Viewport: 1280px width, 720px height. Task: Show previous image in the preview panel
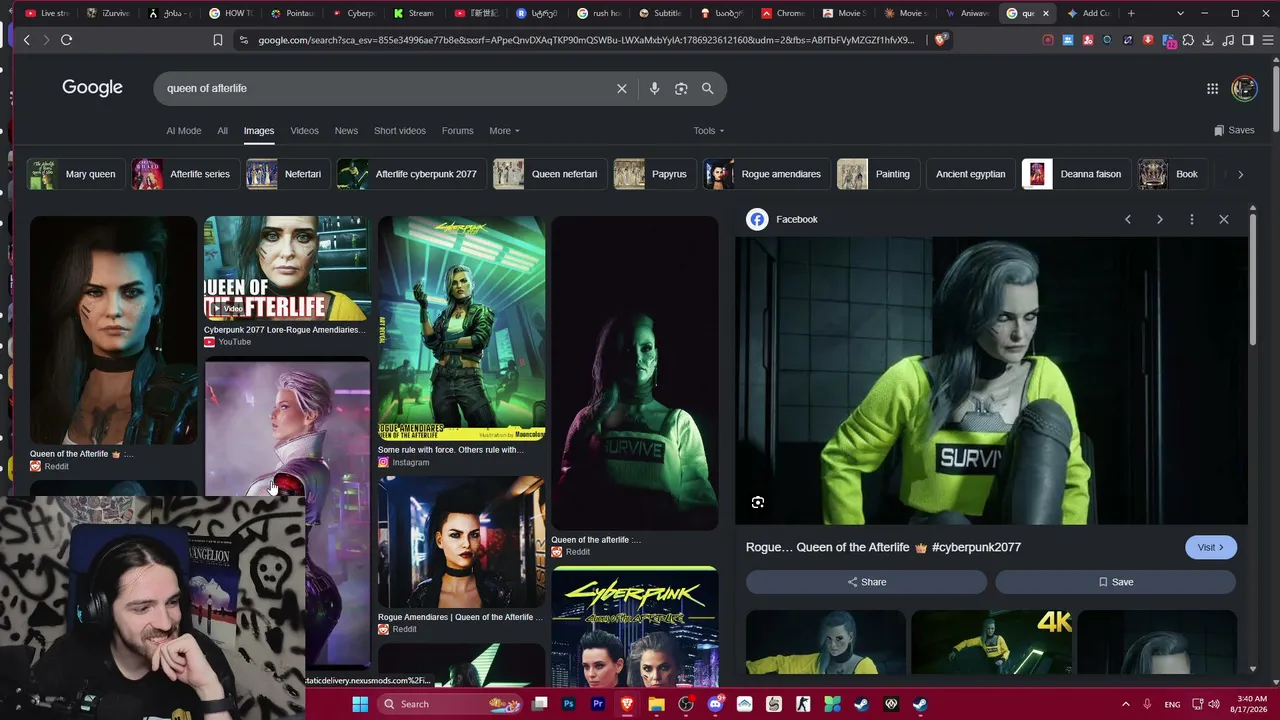[x=1128, y=219]
